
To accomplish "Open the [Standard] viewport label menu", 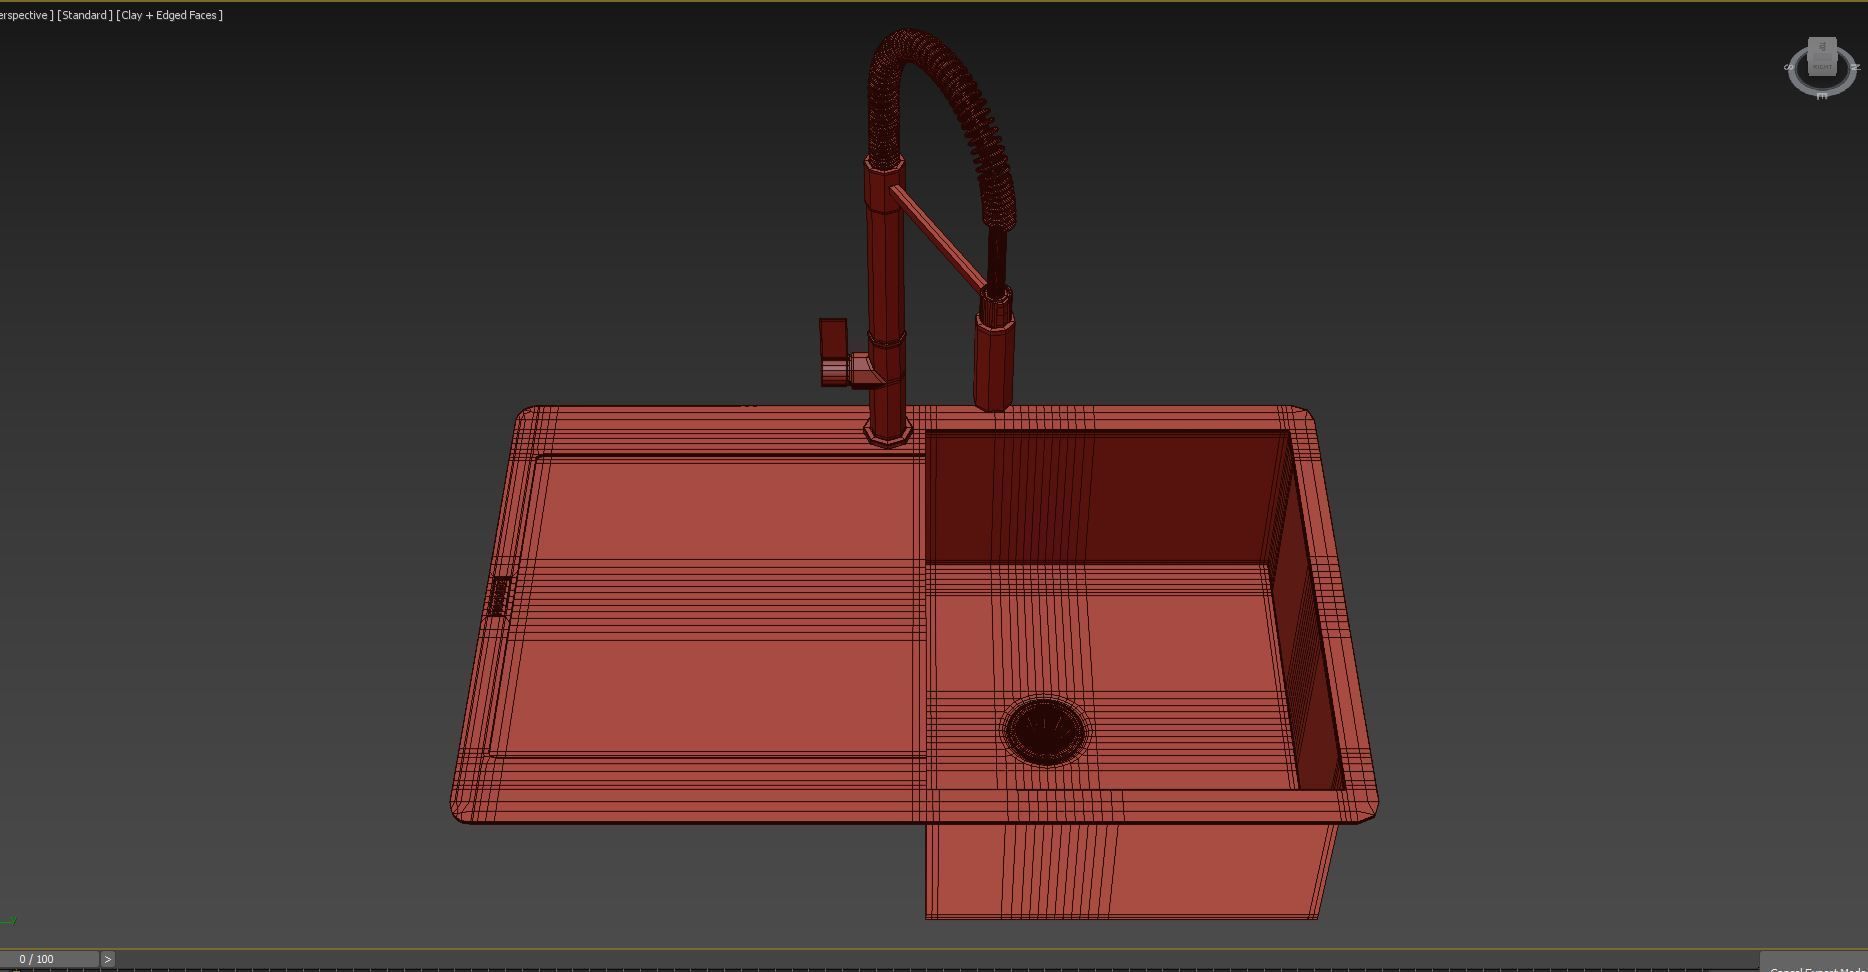I will [85, 15].
